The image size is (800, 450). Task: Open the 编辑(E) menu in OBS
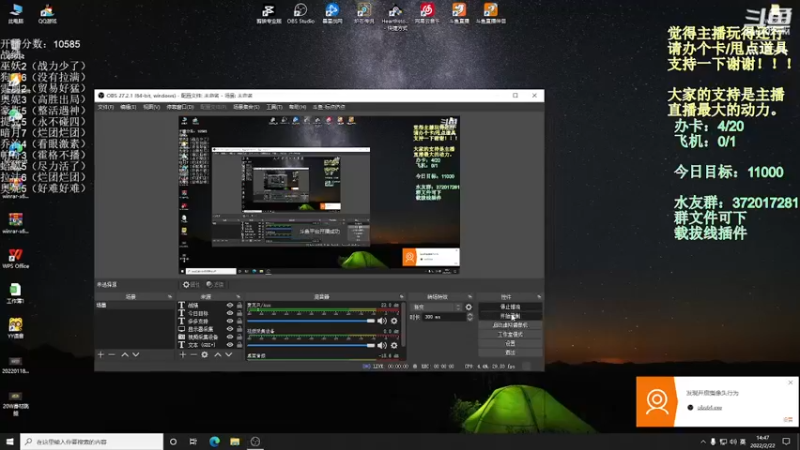pyautogui.click(x=128, y=107)
